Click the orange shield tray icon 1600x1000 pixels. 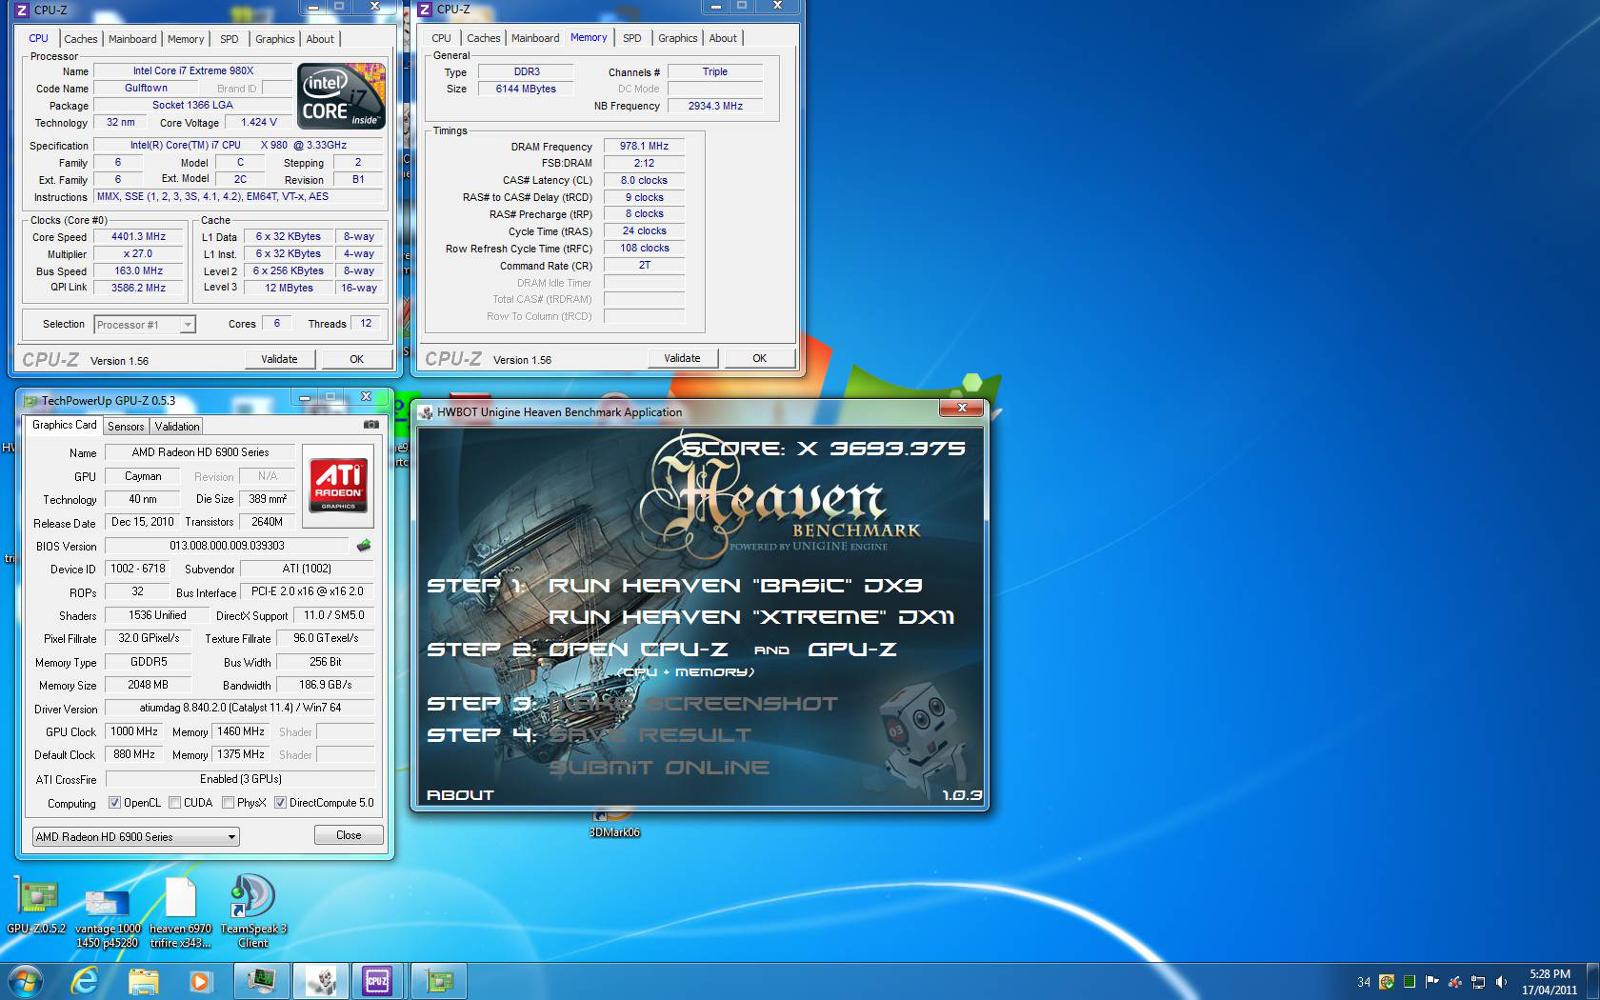point(1386,982)
